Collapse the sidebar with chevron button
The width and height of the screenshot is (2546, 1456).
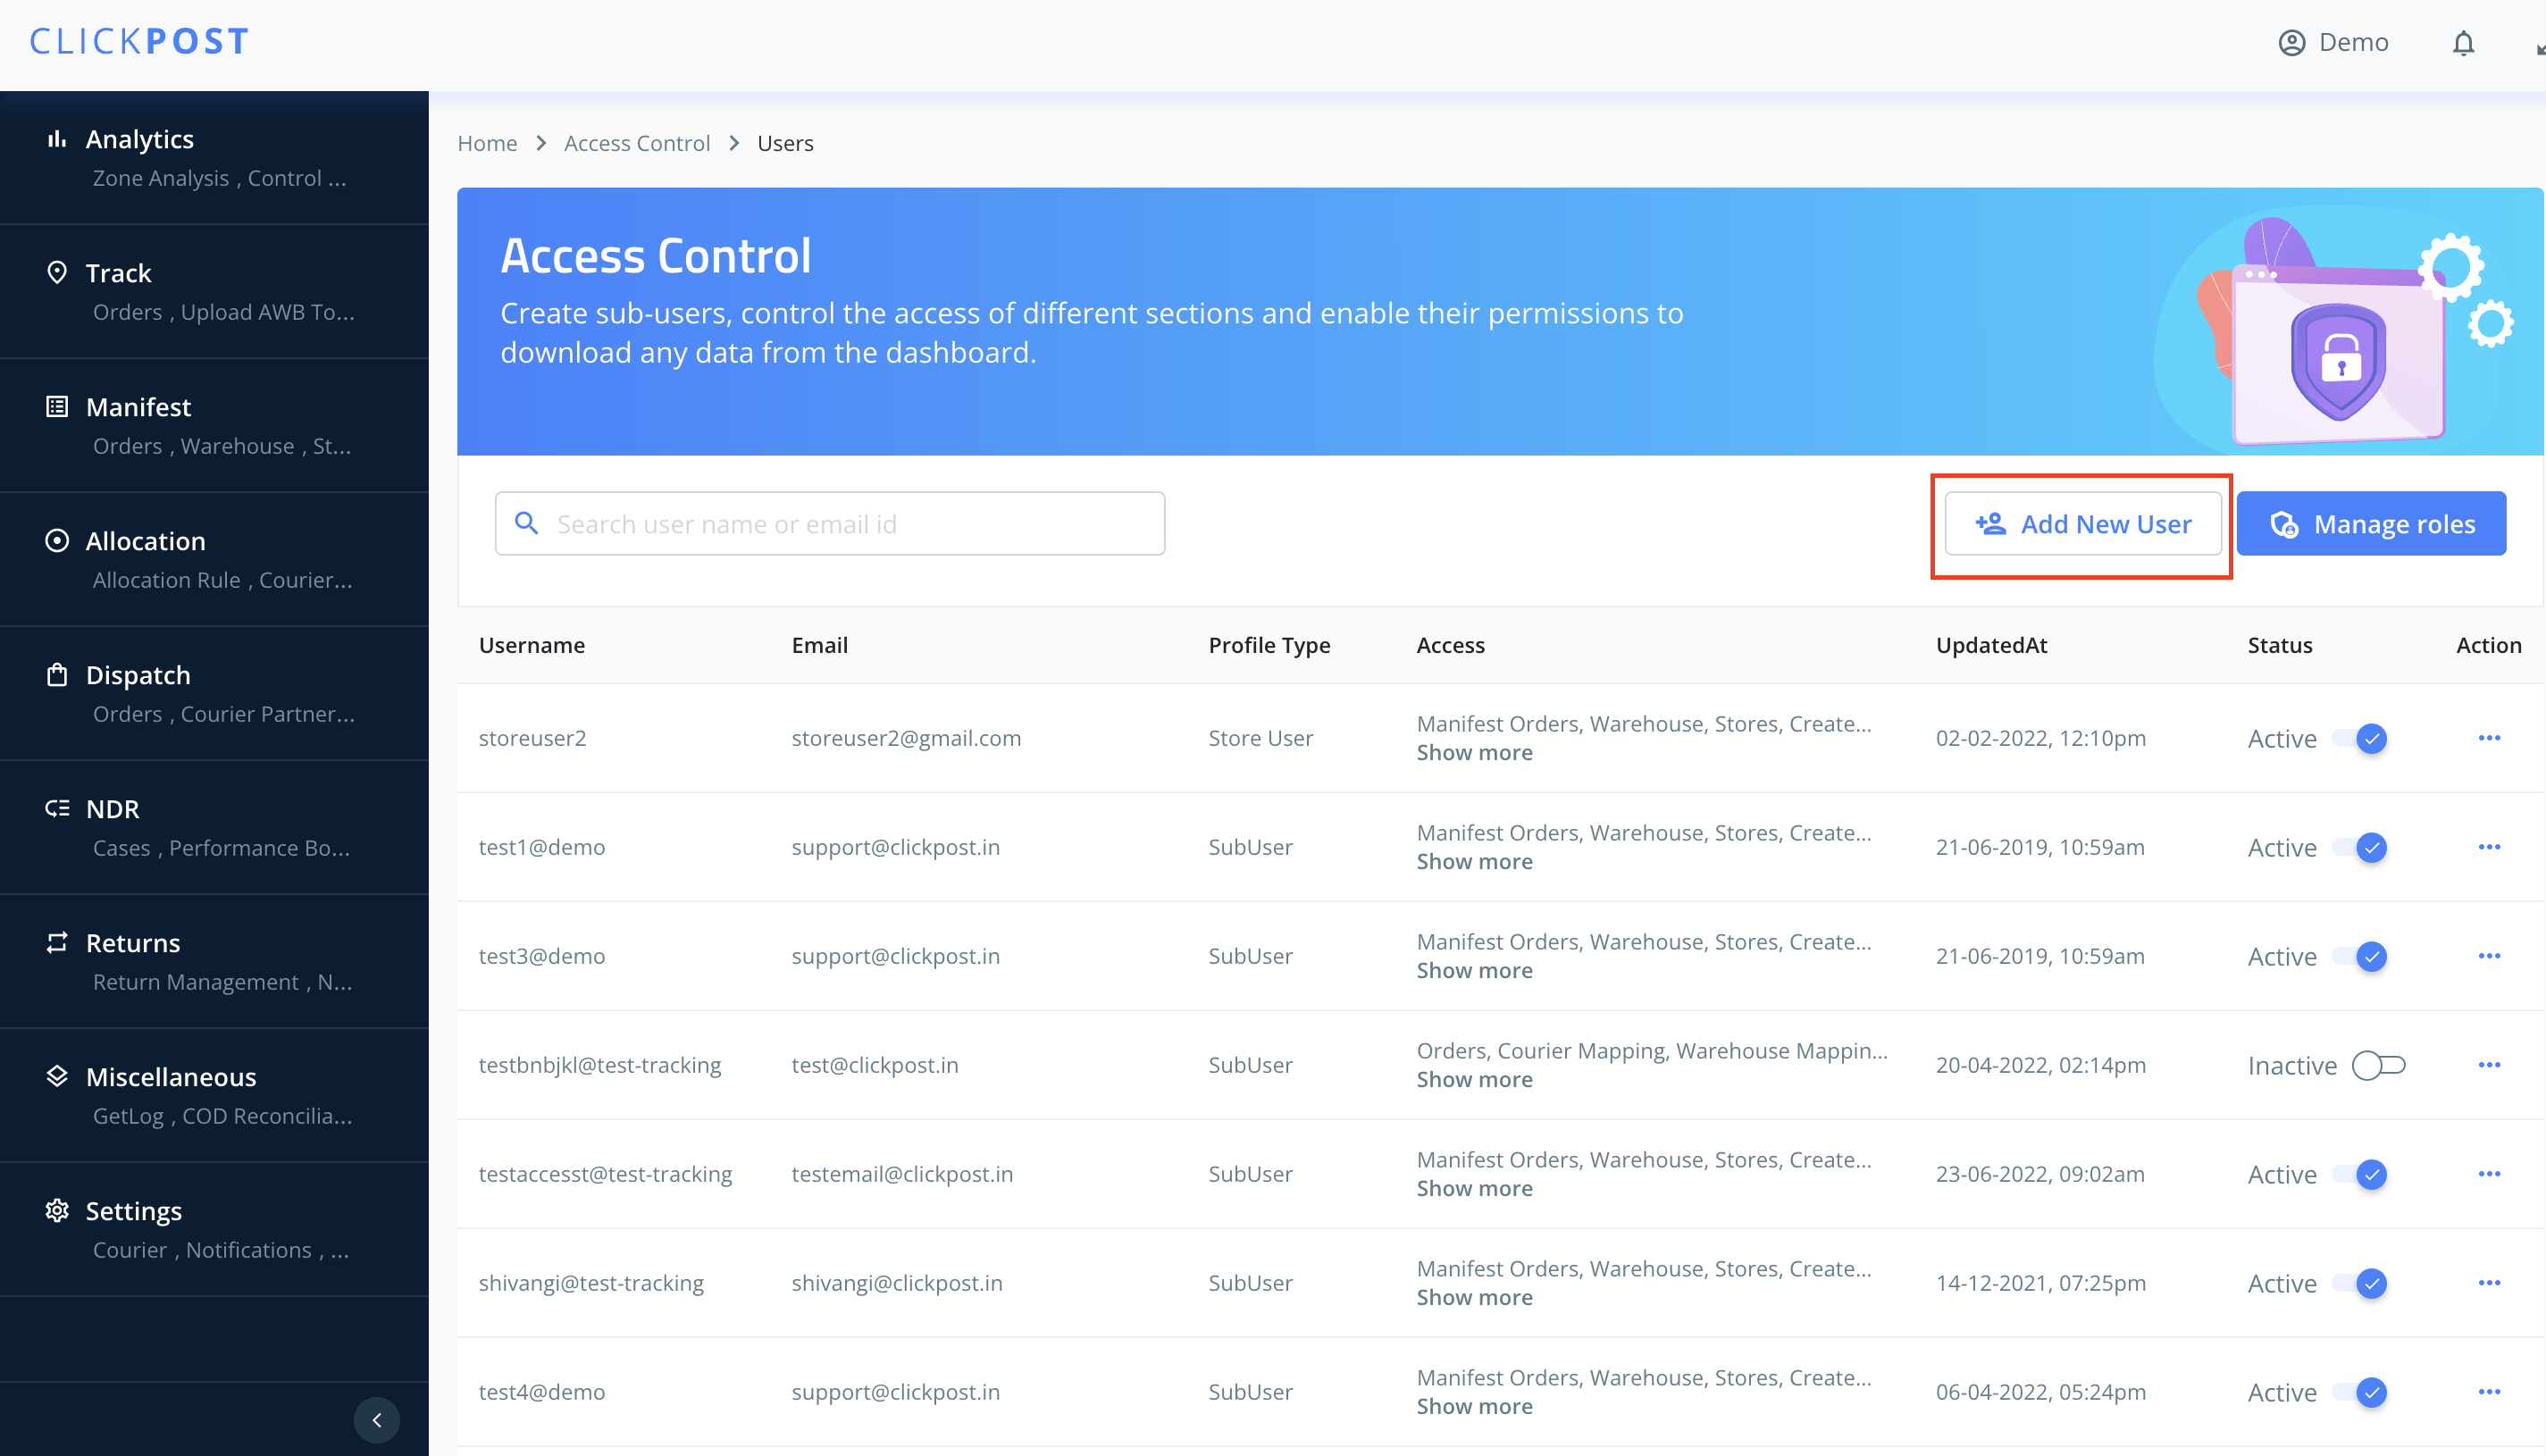tap(377, 1419)
